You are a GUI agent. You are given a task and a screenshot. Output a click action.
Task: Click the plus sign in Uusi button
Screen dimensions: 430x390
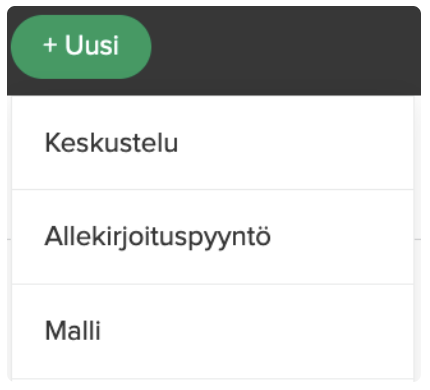pyautogui.click(x=50, y=45)
